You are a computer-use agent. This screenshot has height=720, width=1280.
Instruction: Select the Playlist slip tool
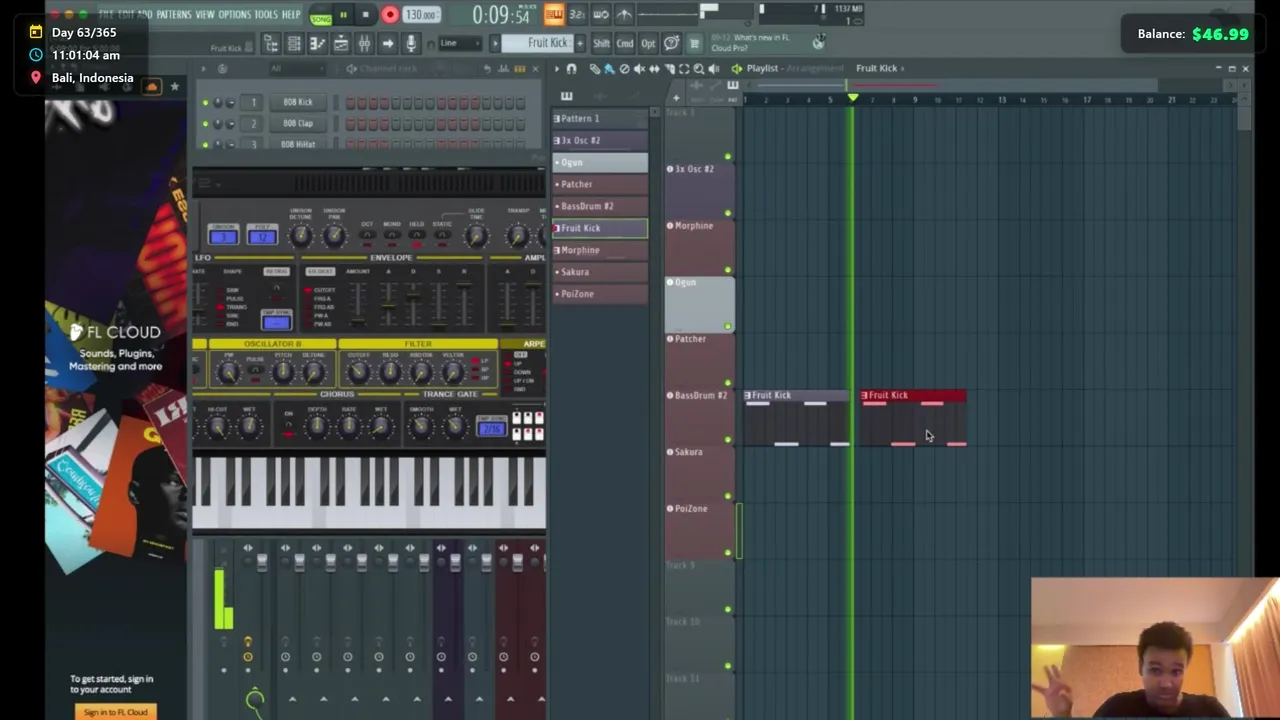tap(654, 69)
